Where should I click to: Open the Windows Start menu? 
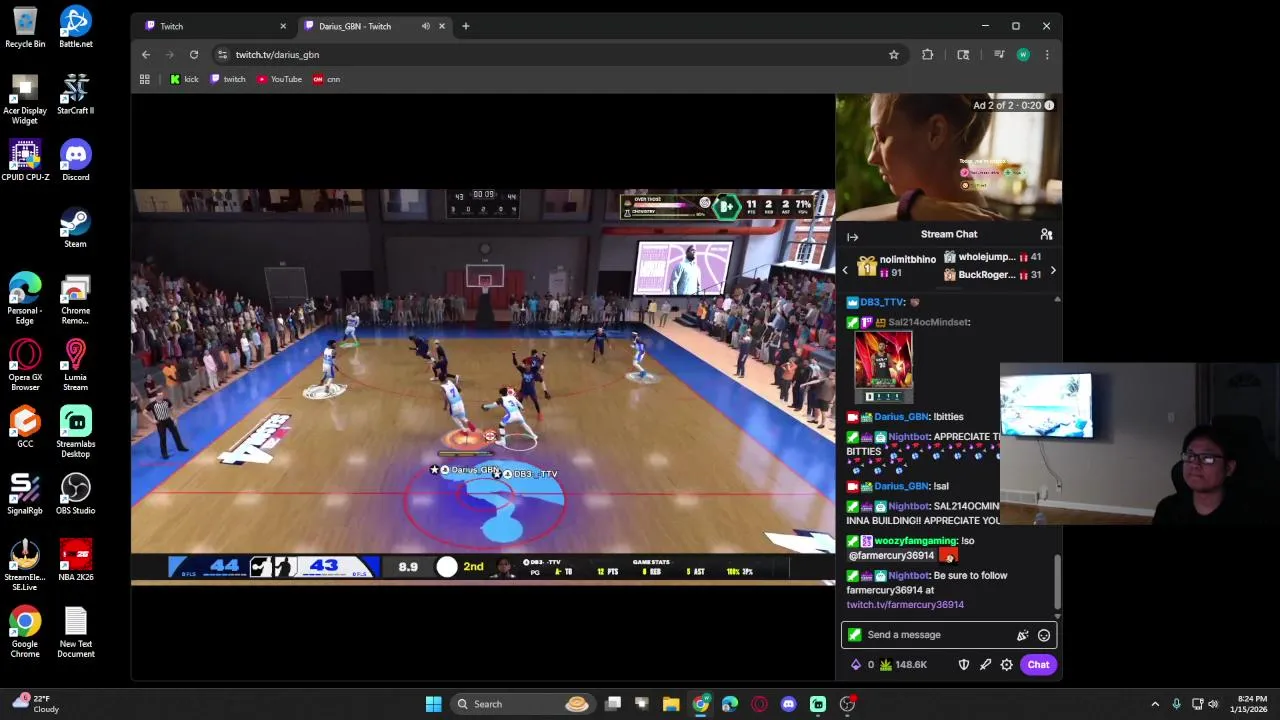pos(433,704)
